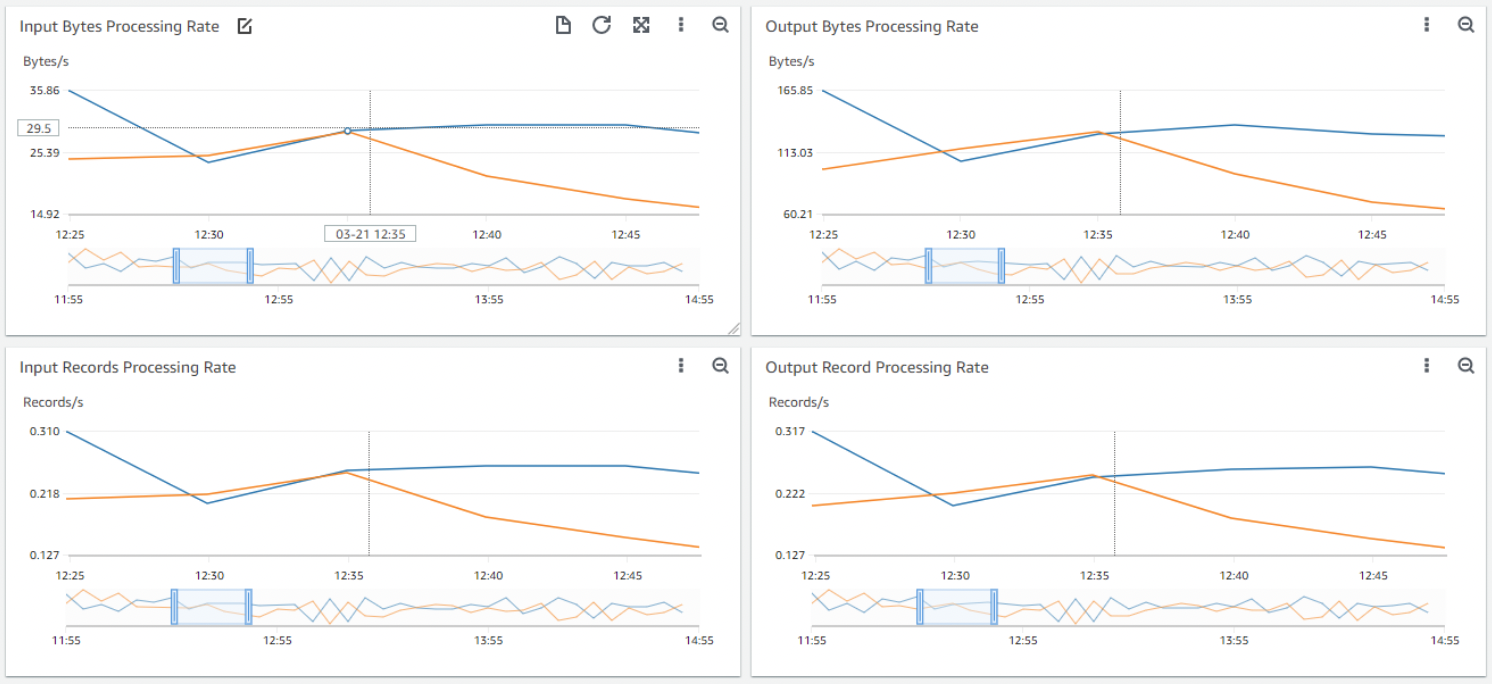Click the Input Records Processing Rate title
1492x684 pixels.
pos(130,367)
